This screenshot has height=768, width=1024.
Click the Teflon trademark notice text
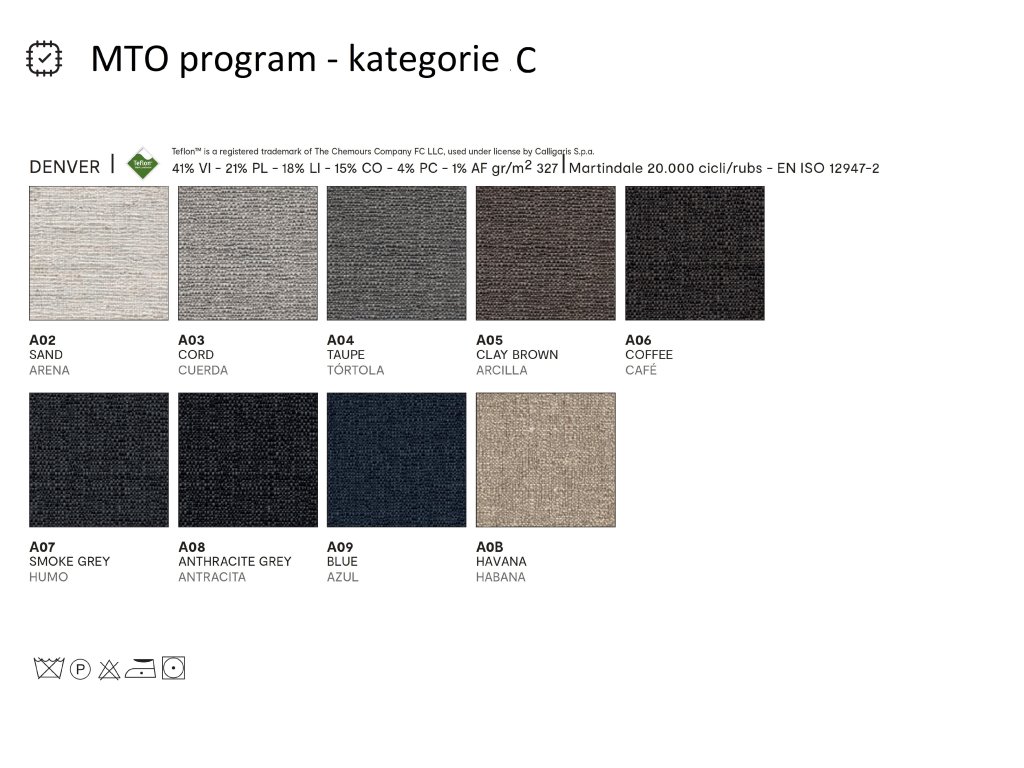pos(383,152)
